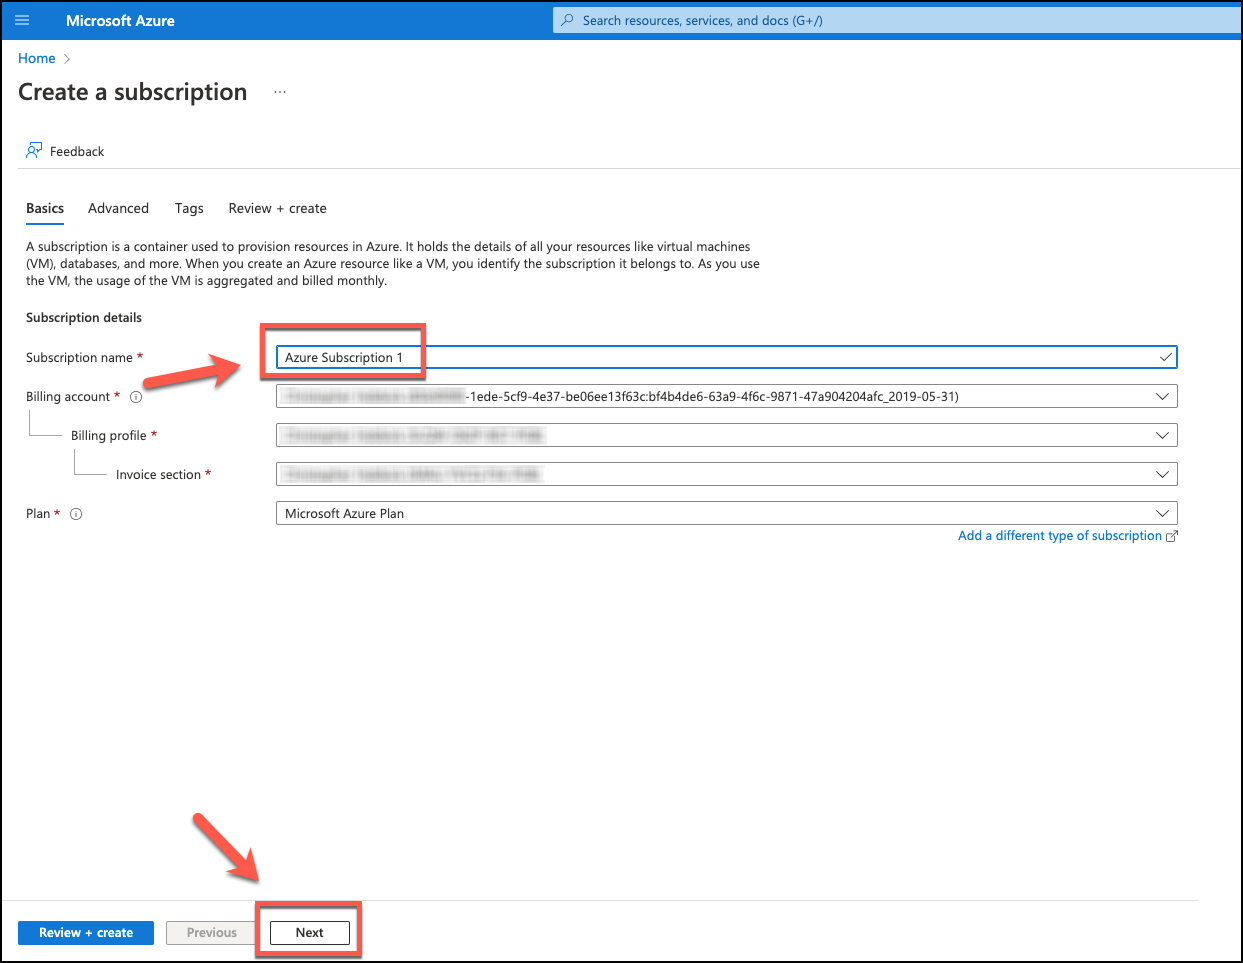Click the Previous button
The height and width of the screenshot is (963, 1243).
point(212,933)
